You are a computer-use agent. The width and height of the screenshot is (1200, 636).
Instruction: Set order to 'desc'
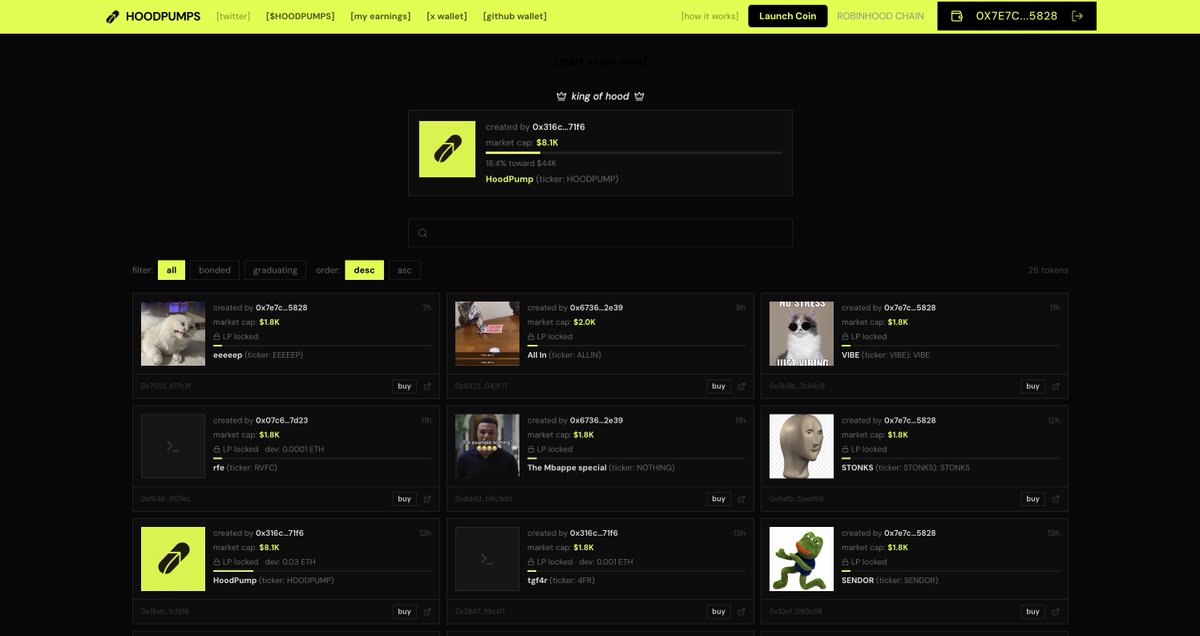[364, 270]
